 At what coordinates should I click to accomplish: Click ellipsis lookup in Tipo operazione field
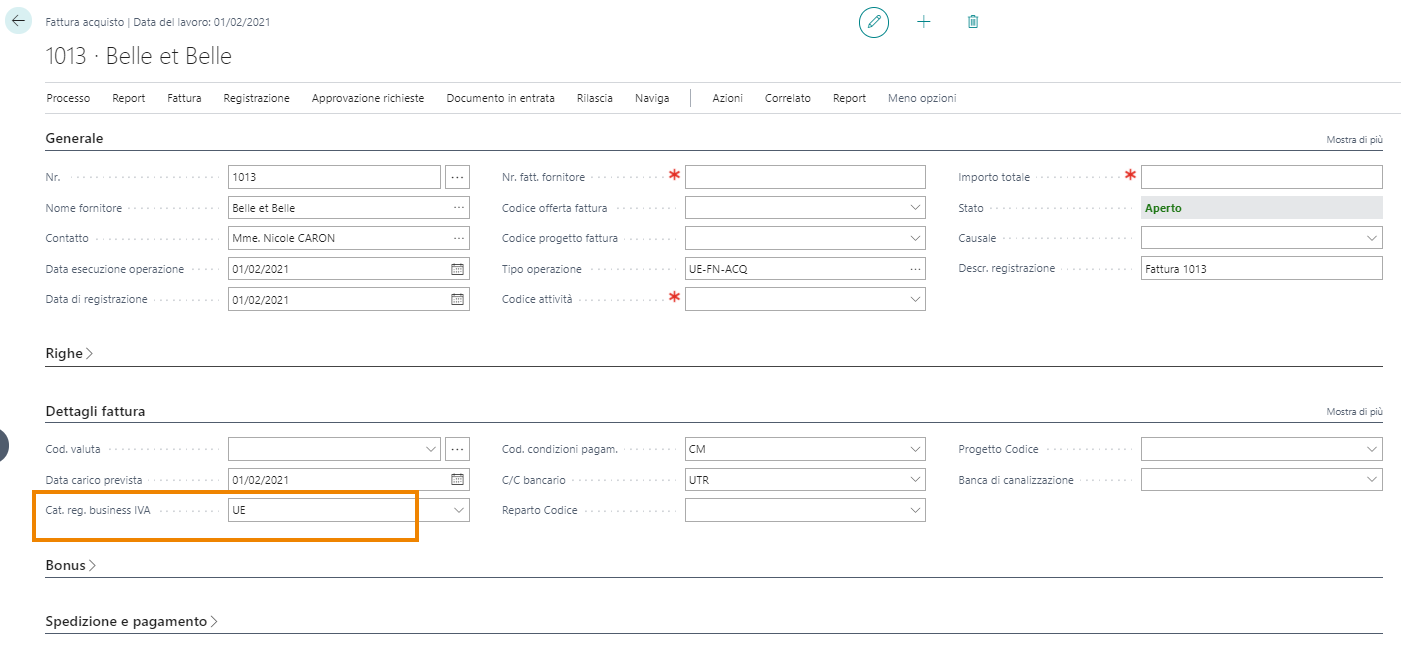(914, 269)
